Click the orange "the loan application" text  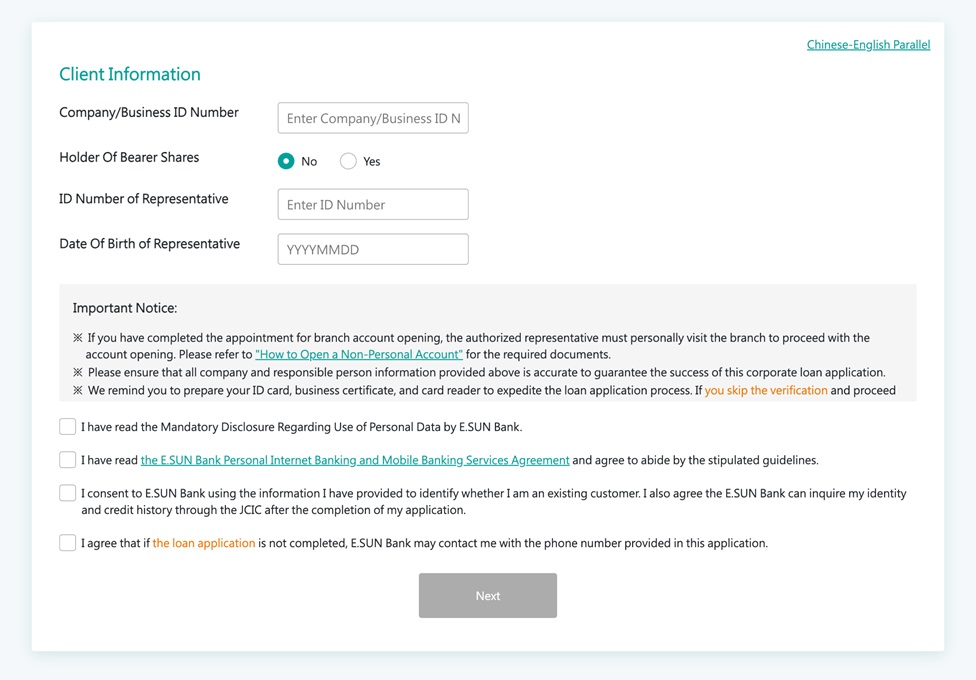(x=204, y=544)
